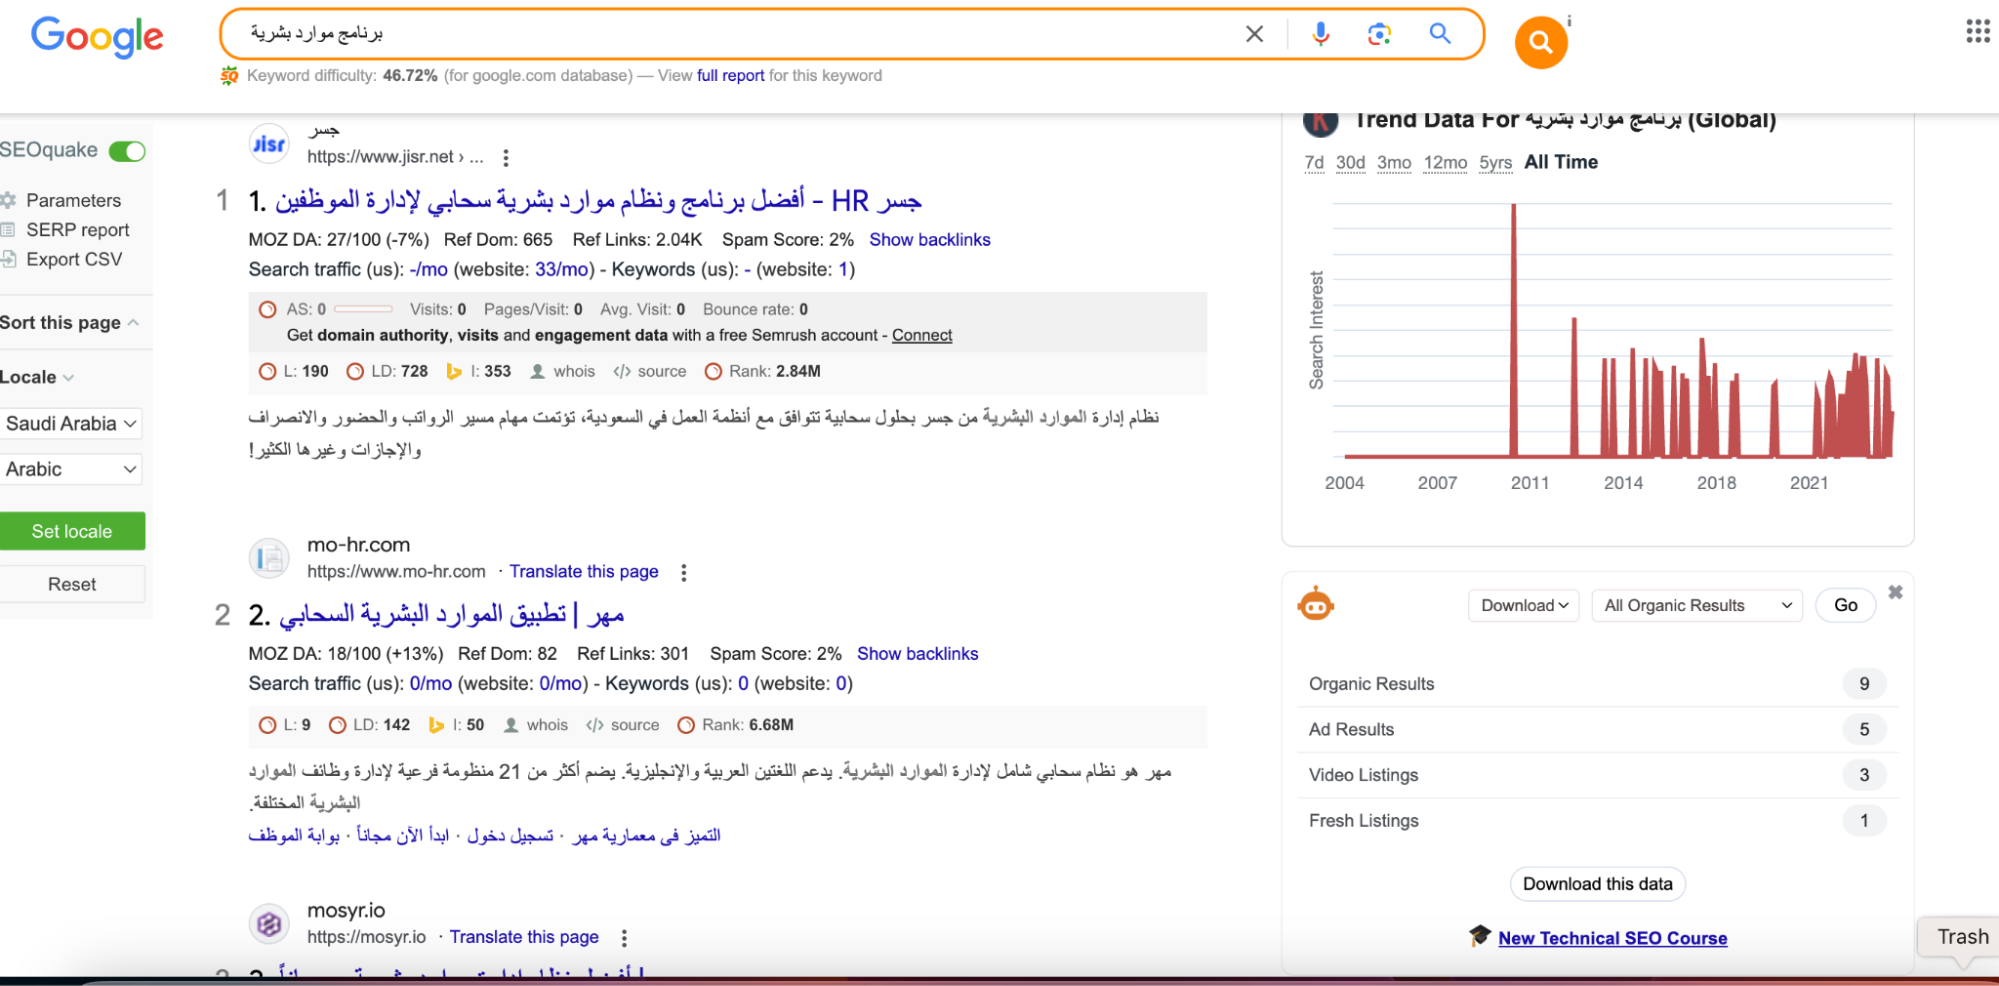
Task: Expand the All Organic Results dropdown
Action: [x=1696, y=605]
